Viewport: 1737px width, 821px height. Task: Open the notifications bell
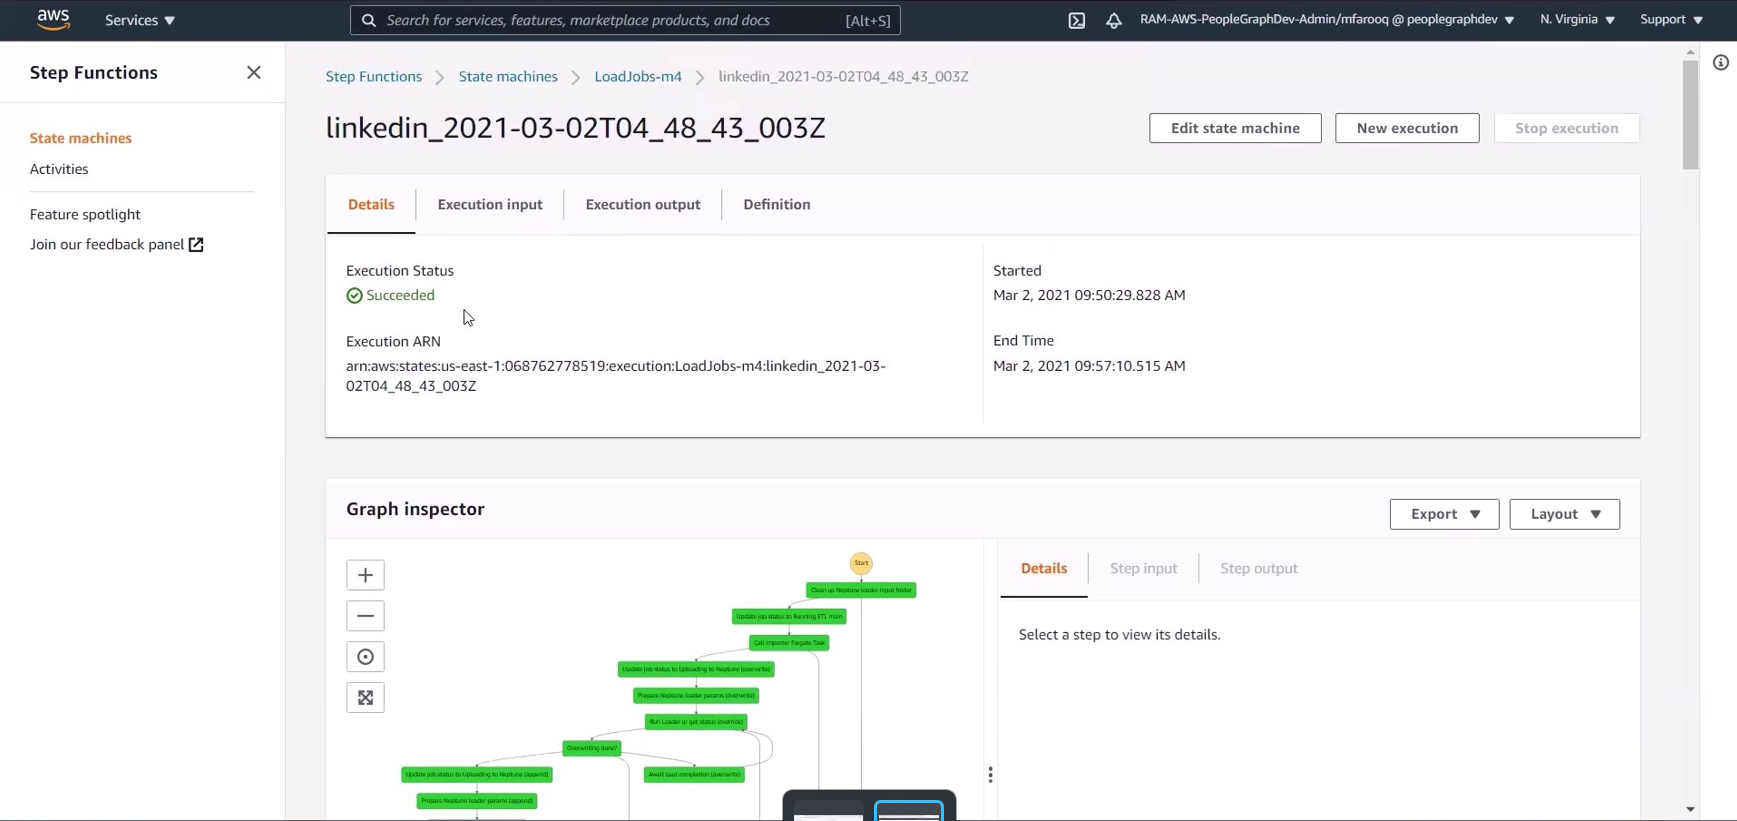pos(1114,20)
